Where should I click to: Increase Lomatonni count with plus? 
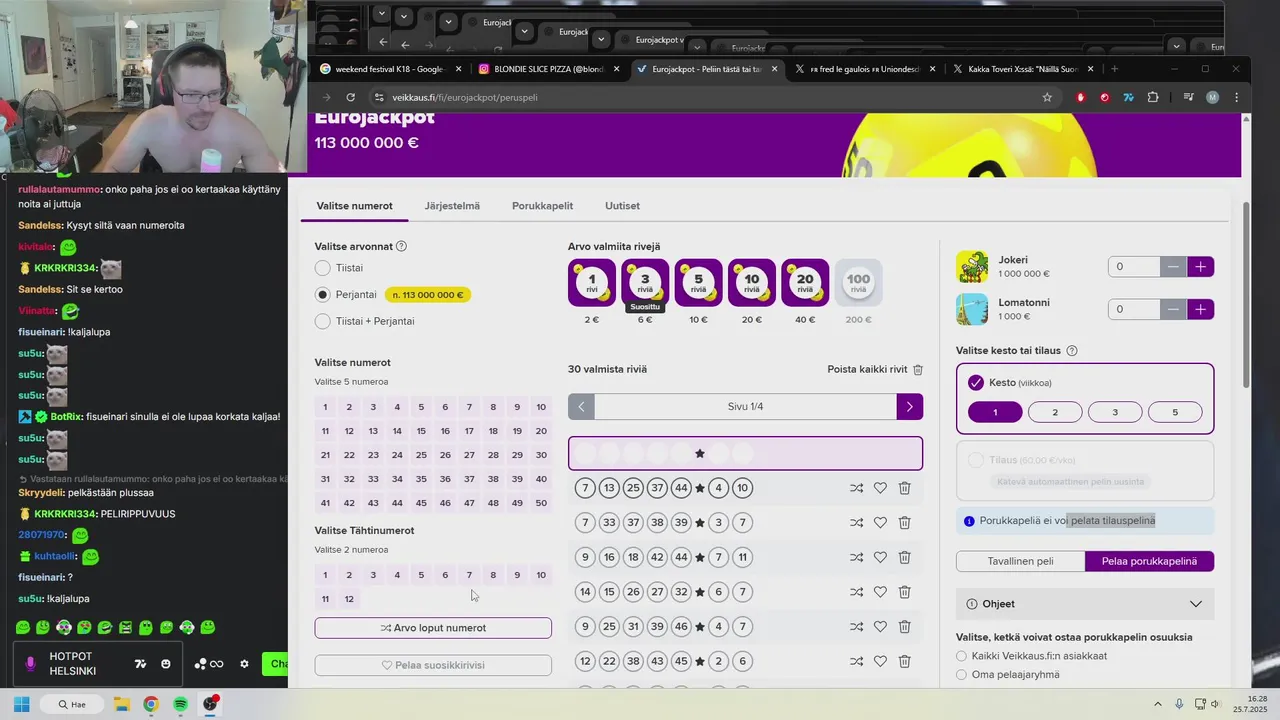(1201, 309)
